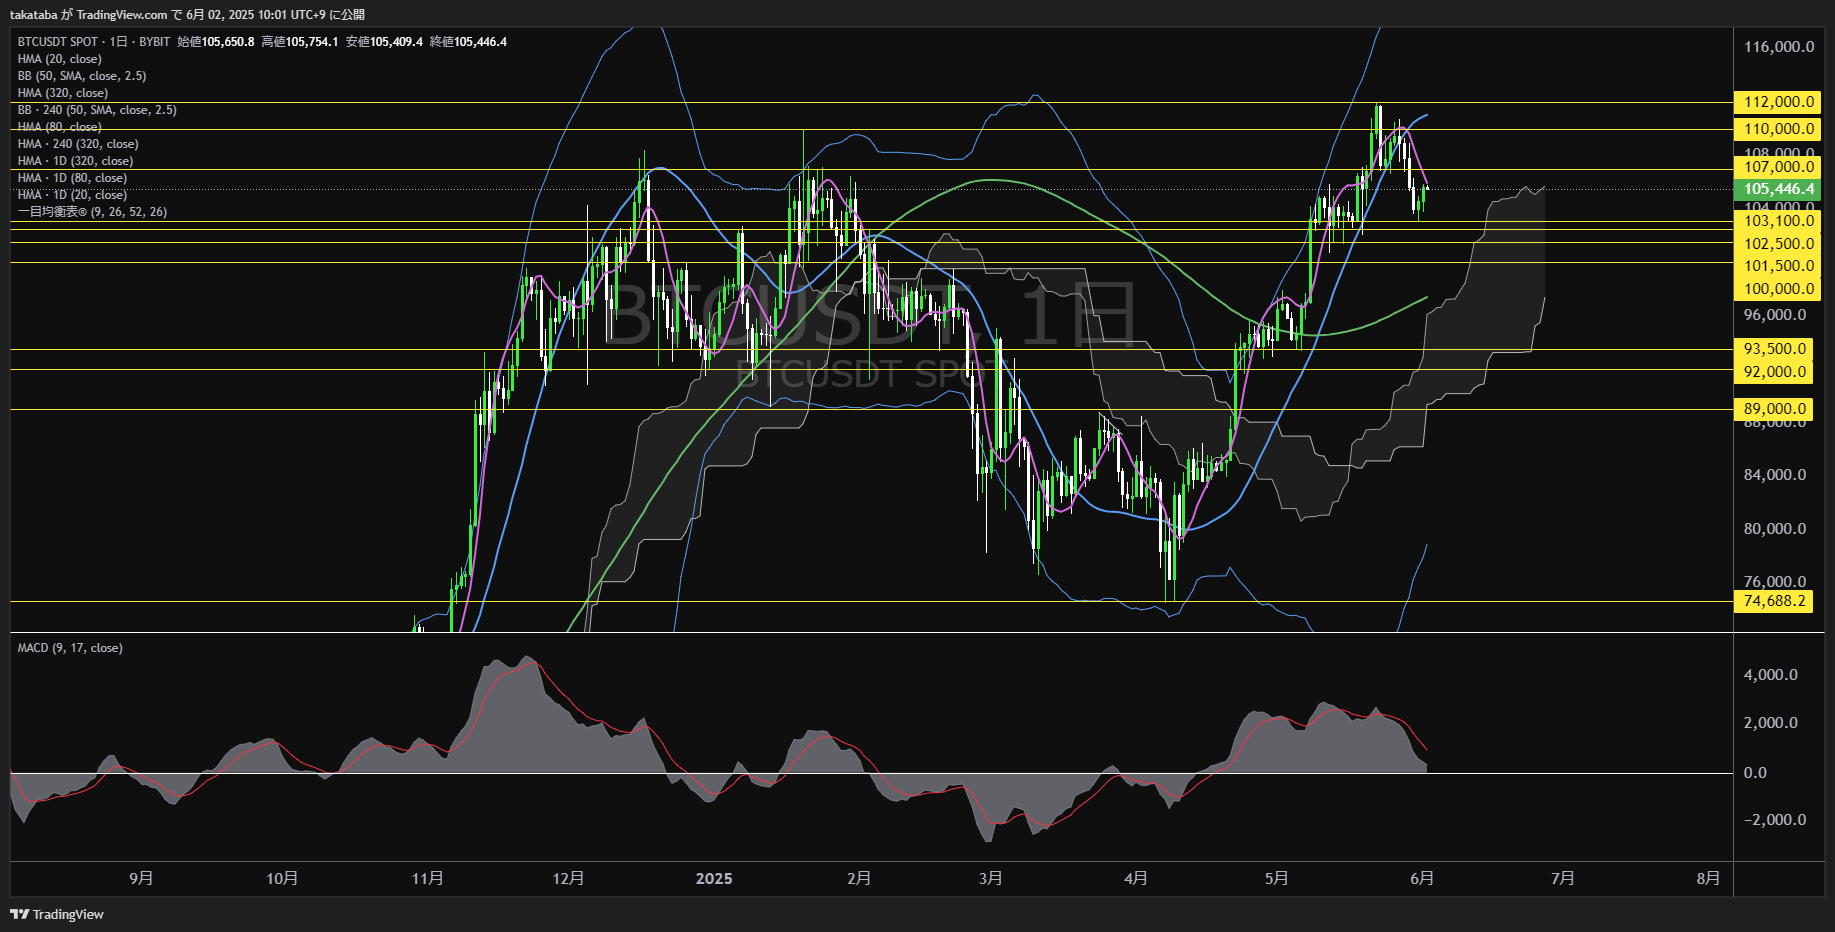Click the 4月 label on time axis
1835x932 pixels.
pos(1136,878)
